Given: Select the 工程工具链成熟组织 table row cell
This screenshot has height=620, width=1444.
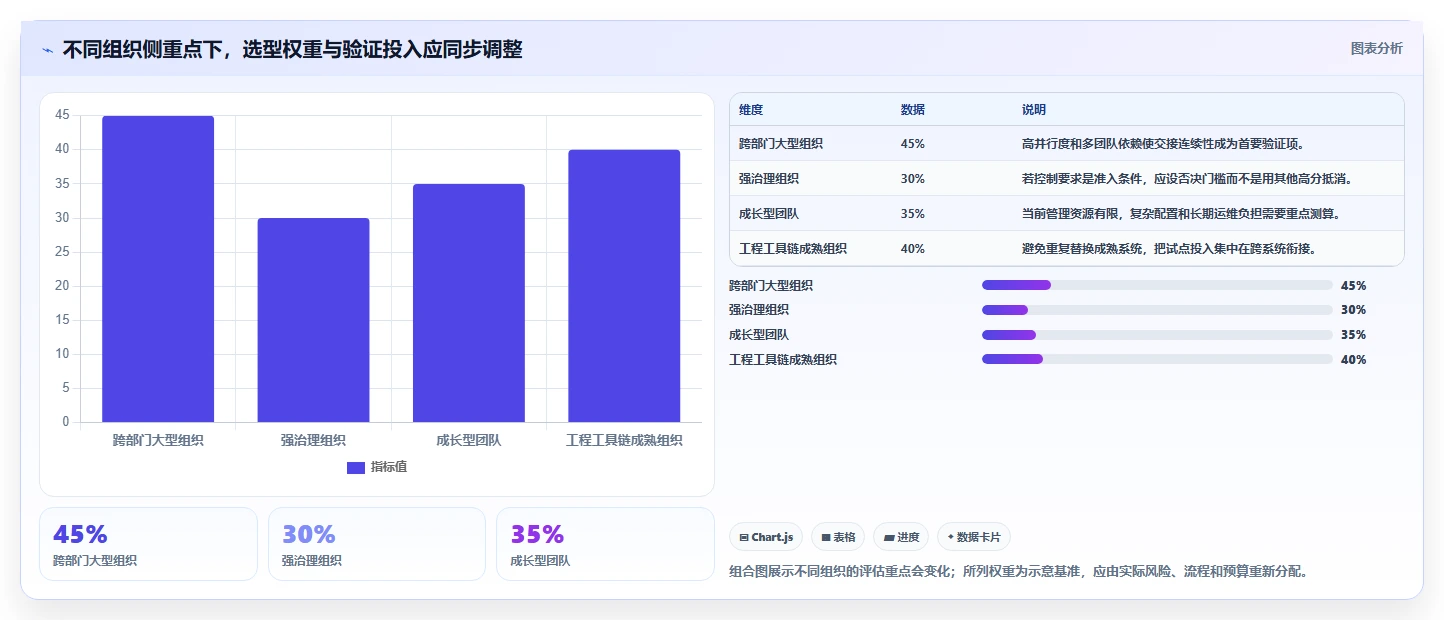Looking at the screenshot, I should 793,249.
